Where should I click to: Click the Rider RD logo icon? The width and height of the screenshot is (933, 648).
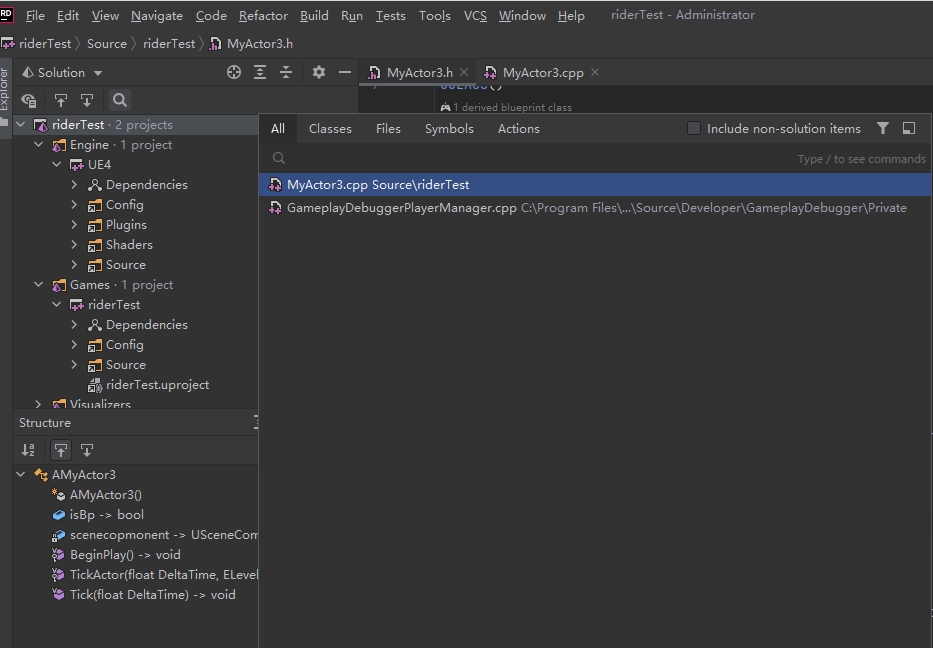coord(6,15)
